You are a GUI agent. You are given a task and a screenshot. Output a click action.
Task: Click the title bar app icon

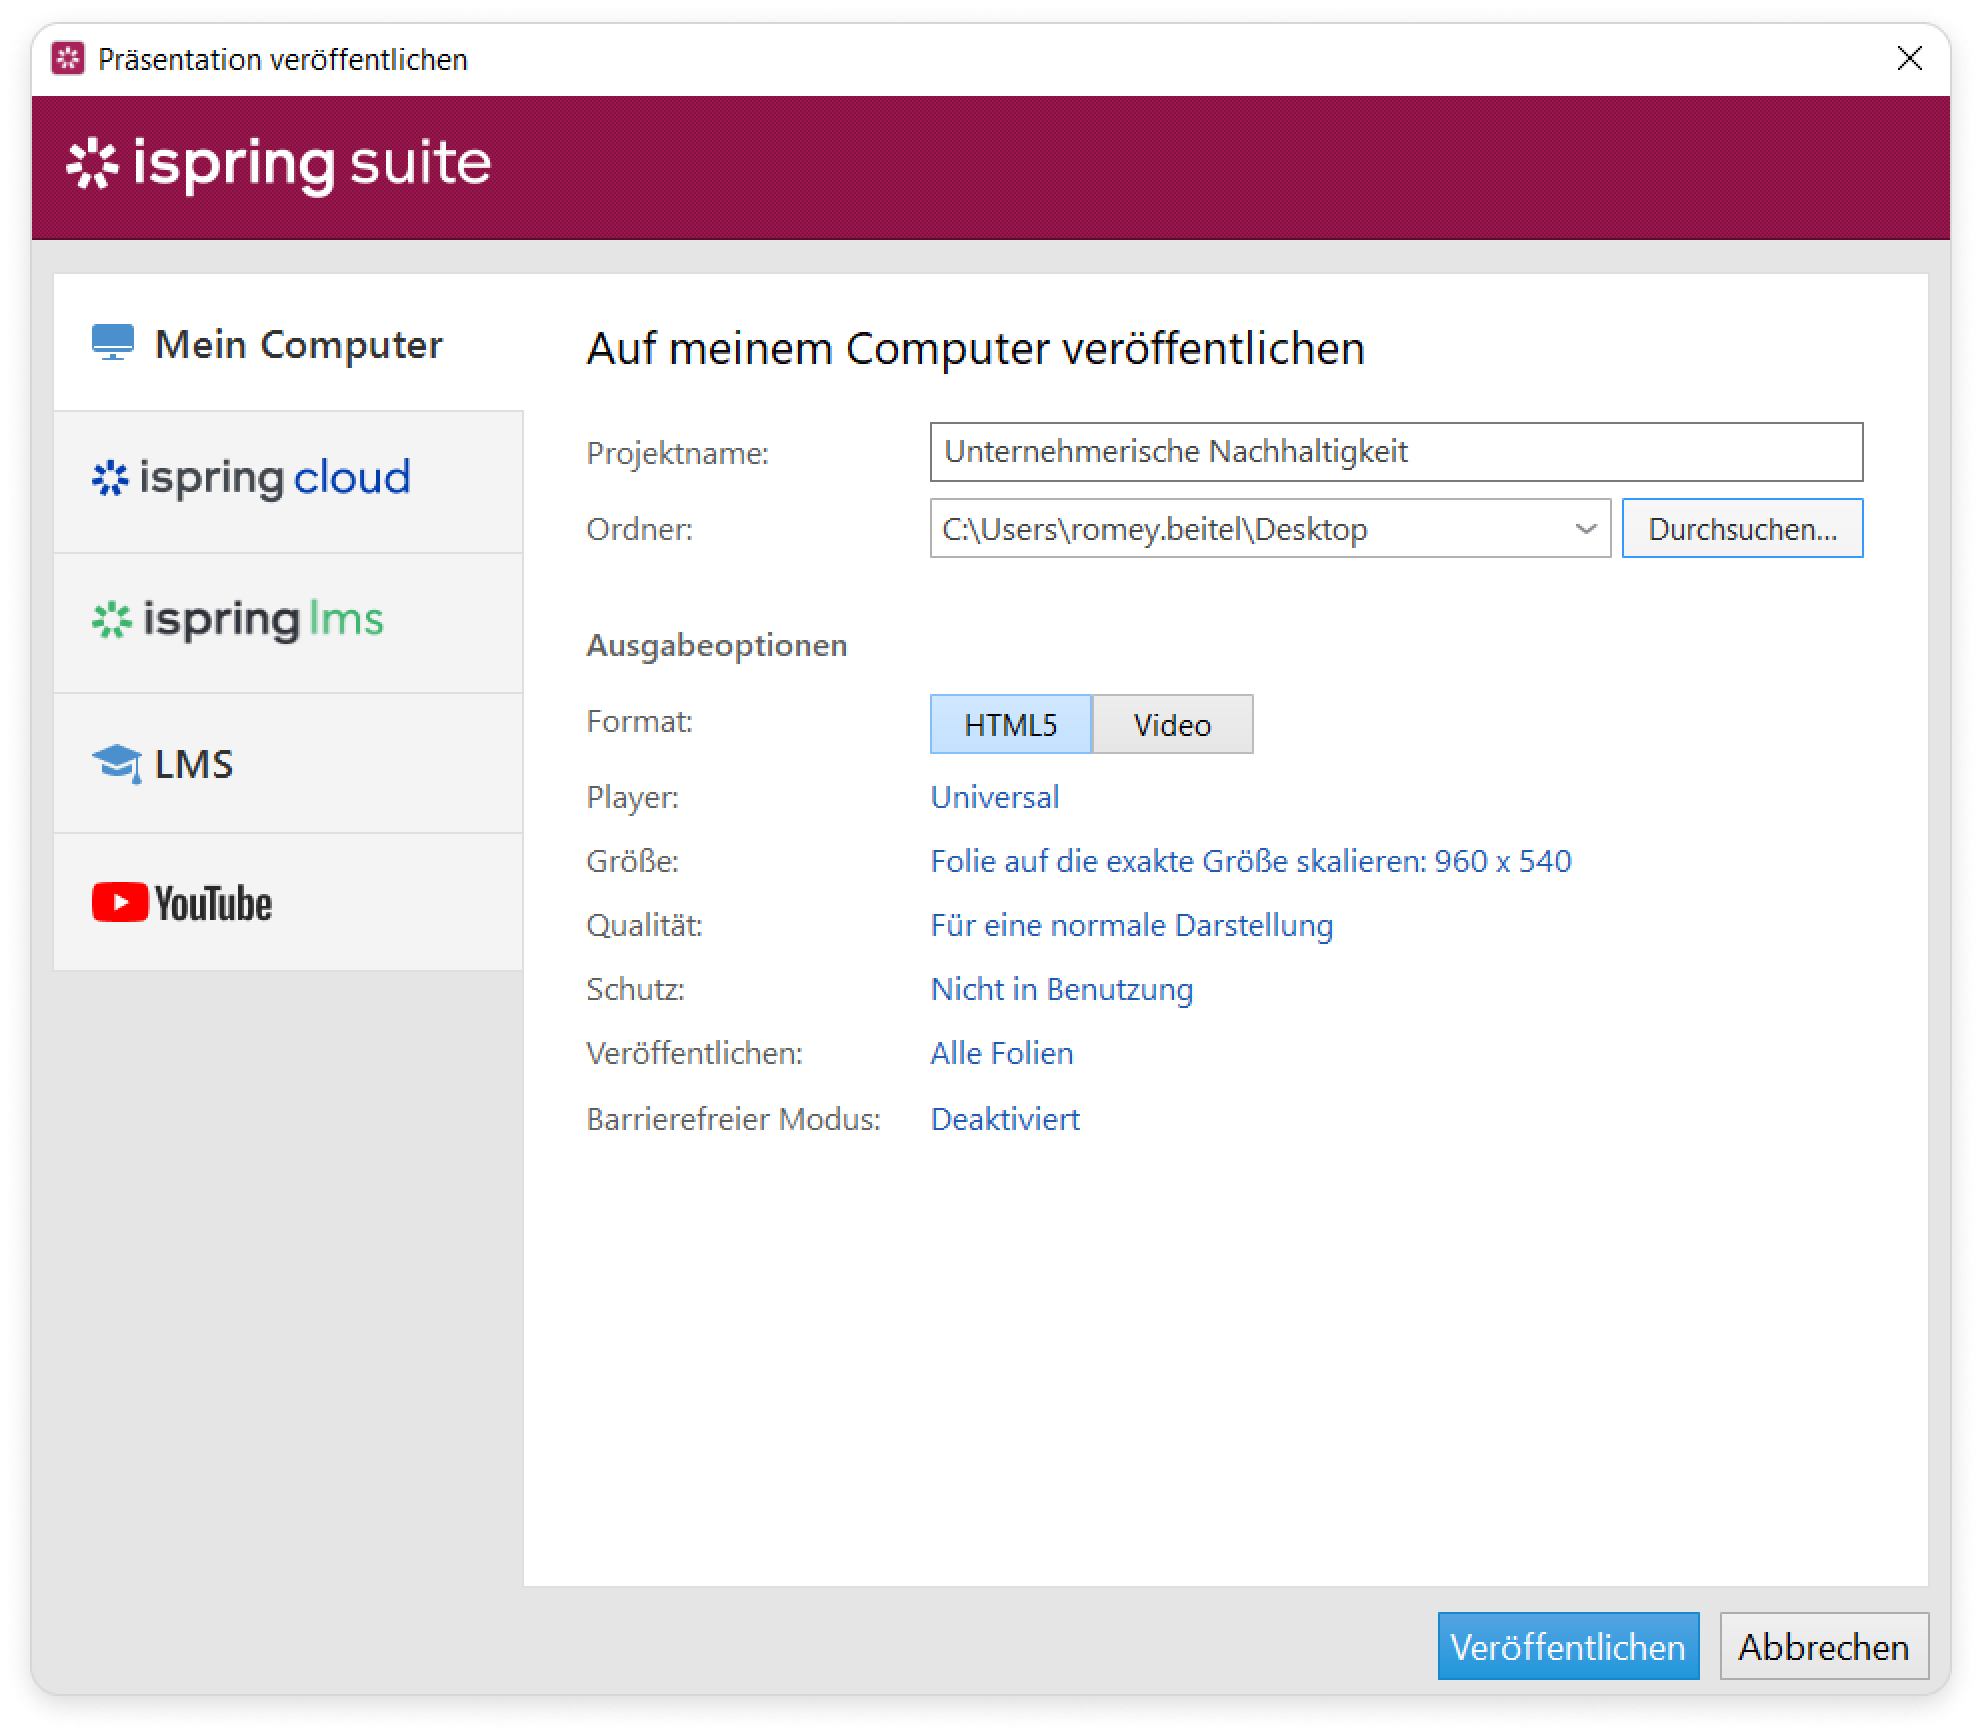click(x=68, y=59)
